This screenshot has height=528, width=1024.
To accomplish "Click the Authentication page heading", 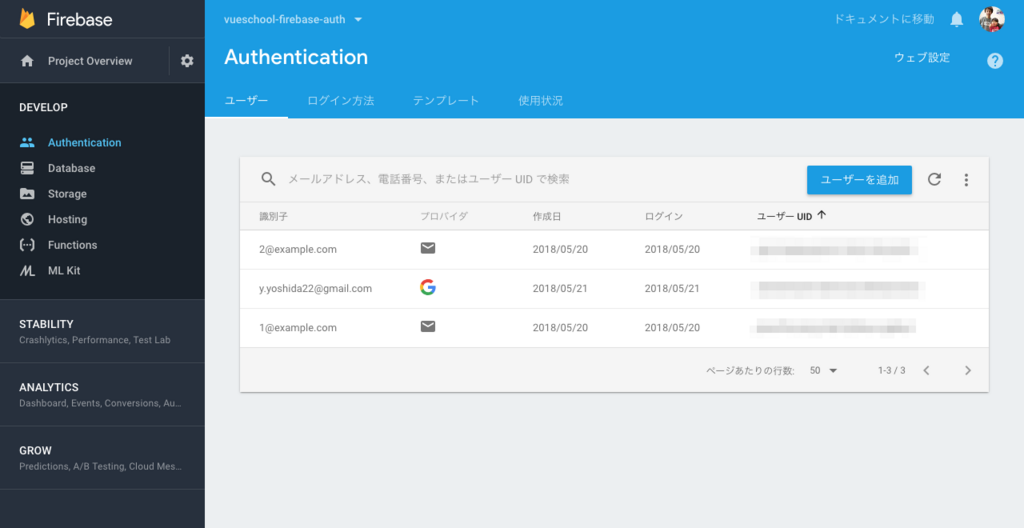I will [x=296, y=57].
